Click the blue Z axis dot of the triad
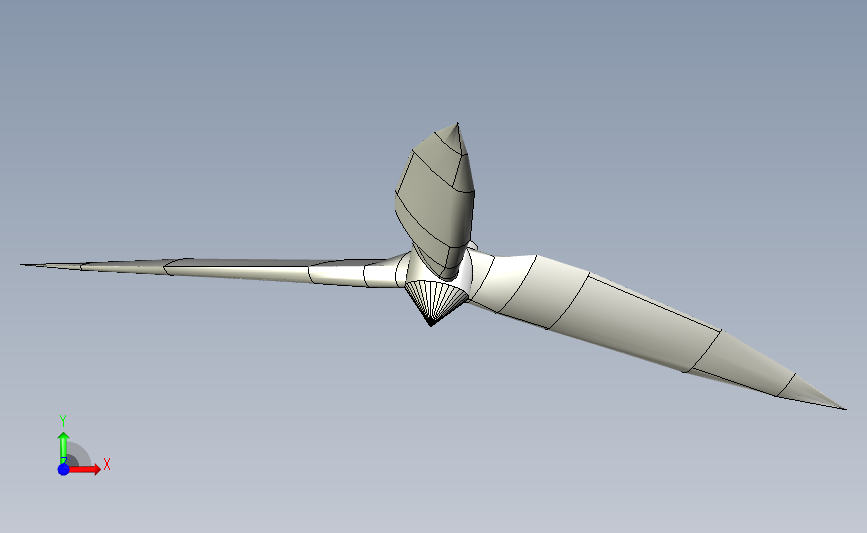Viewport: 867px width, 533px height. pos(64,469)
